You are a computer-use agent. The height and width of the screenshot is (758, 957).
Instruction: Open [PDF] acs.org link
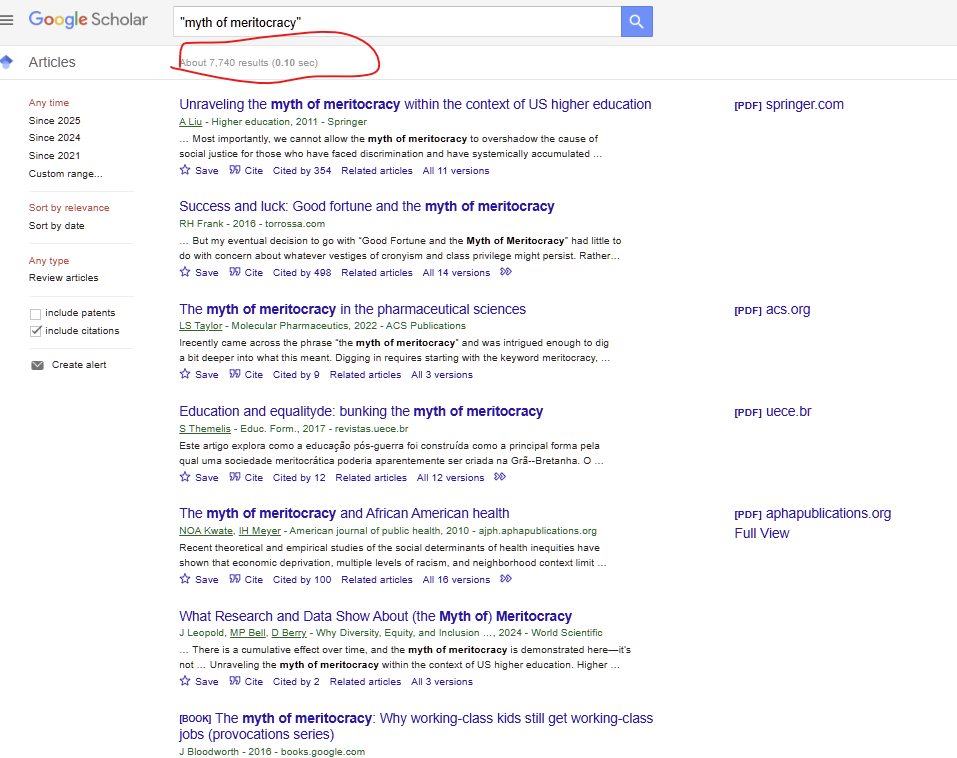[x=772, y=309]
